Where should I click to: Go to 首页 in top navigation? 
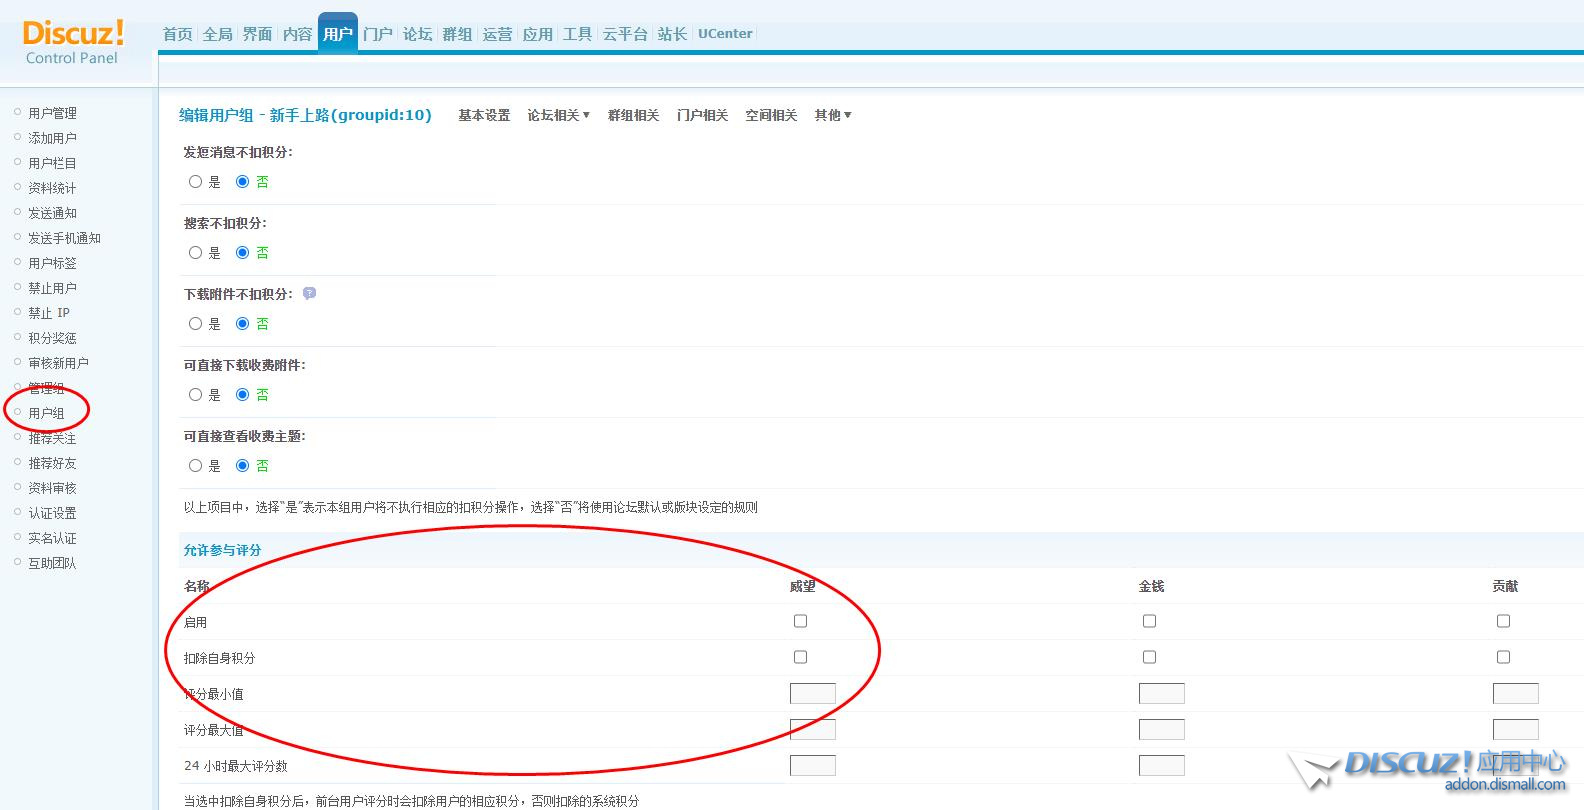coord(178,34)
